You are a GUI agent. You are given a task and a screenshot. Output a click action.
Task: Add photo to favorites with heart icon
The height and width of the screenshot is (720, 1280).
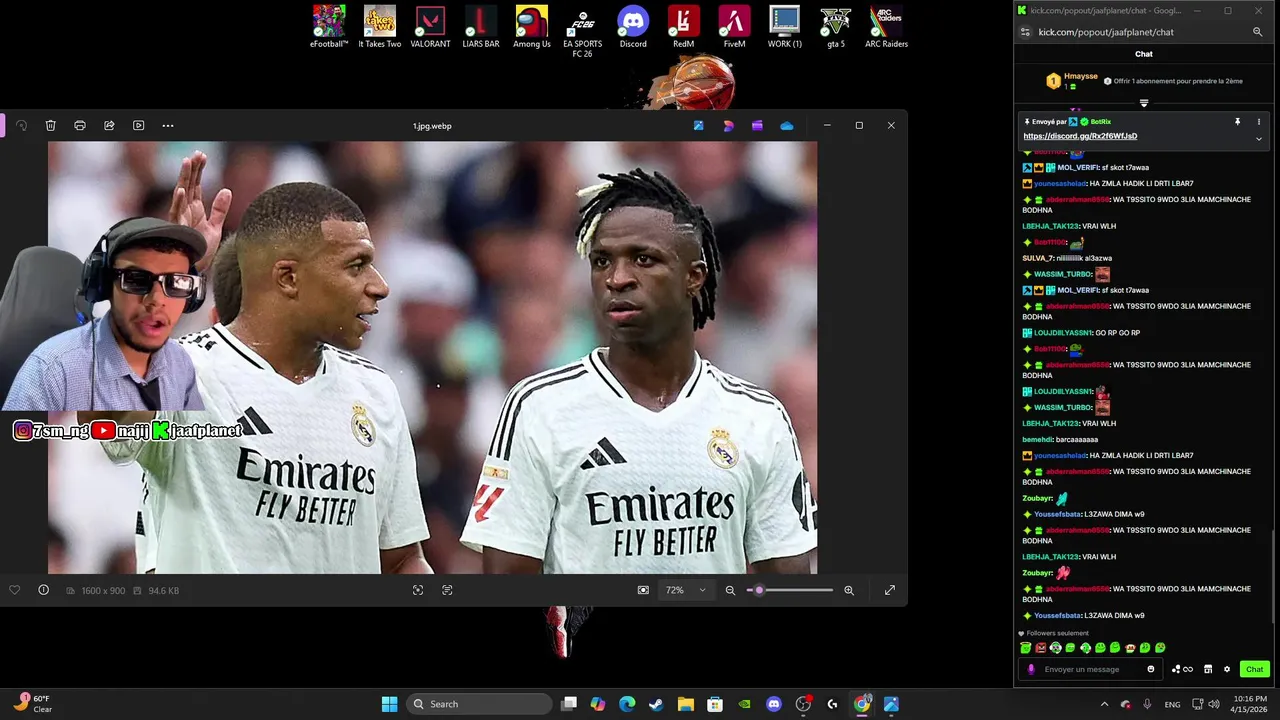pos(14,590)
